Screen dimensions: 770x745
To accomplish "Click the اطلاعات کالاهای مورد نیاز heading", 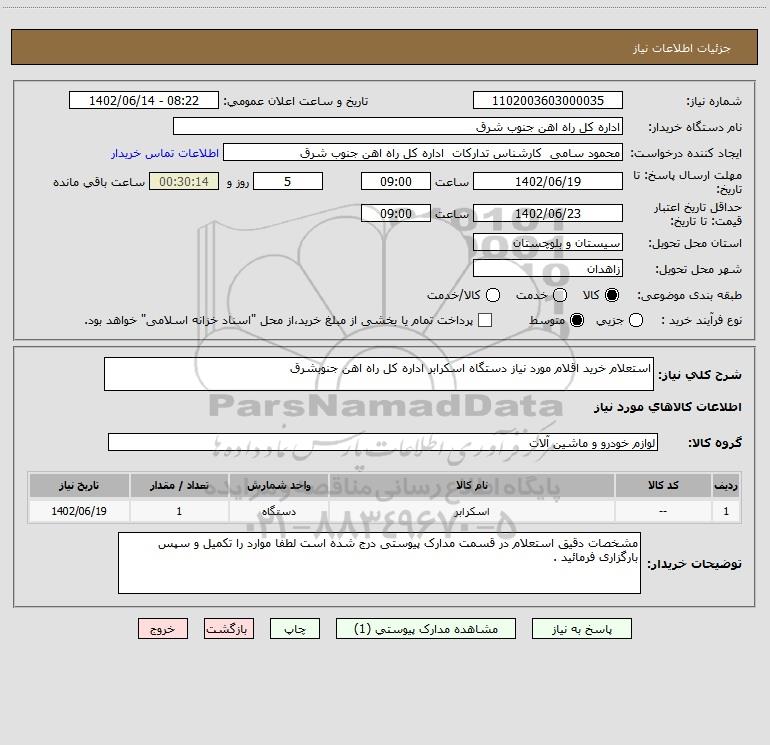I will point(668,407).
